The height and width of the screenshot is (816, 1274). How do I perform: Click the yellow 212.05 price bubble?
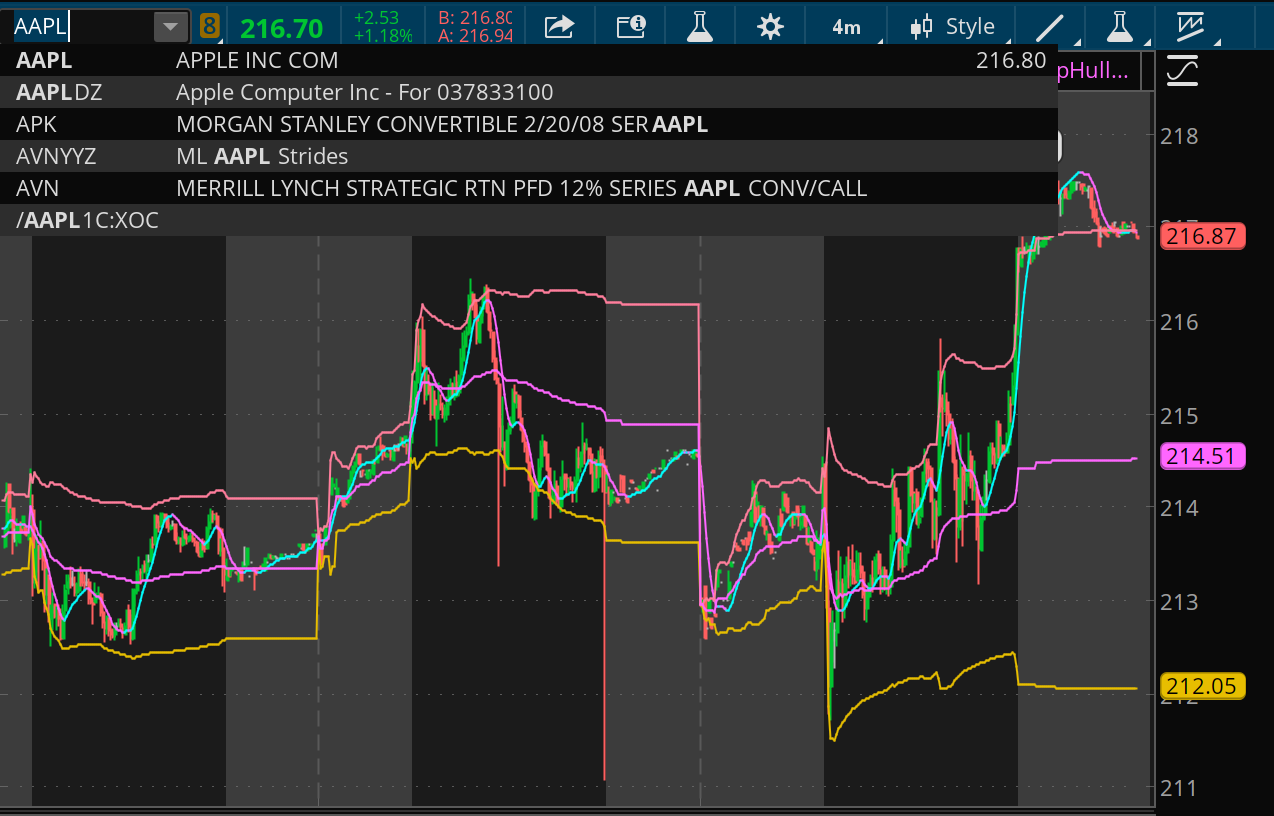point(1202,687)
